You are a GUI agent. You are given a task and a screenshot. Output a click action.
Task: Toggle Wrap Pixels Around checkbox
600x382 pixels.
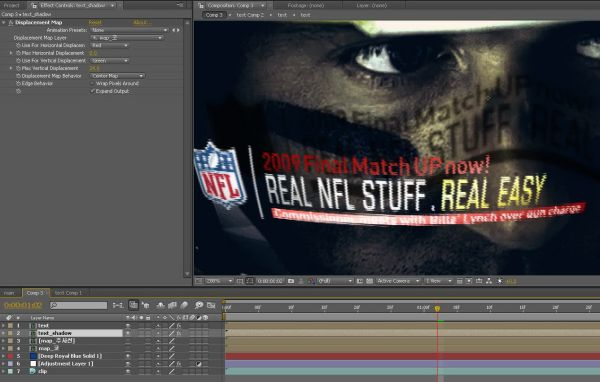click(92, 83)
